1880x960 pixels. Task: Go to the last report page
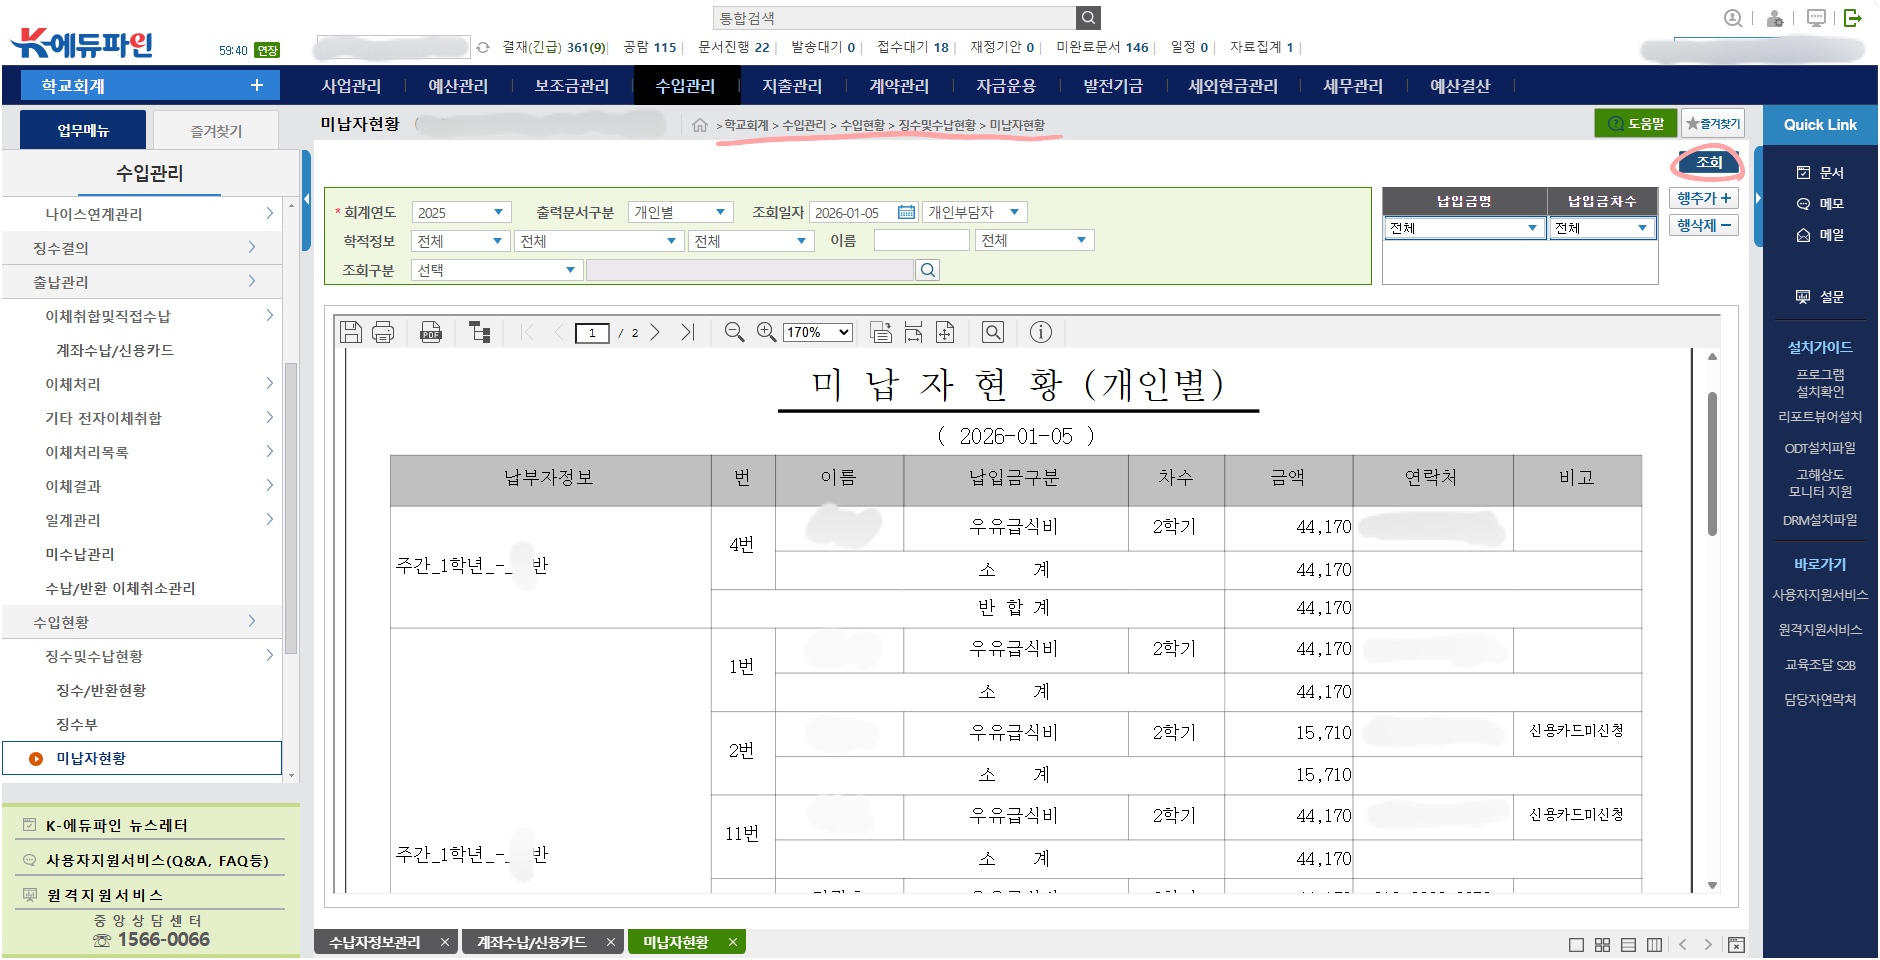pyautogui.click(x=687, y=333)
